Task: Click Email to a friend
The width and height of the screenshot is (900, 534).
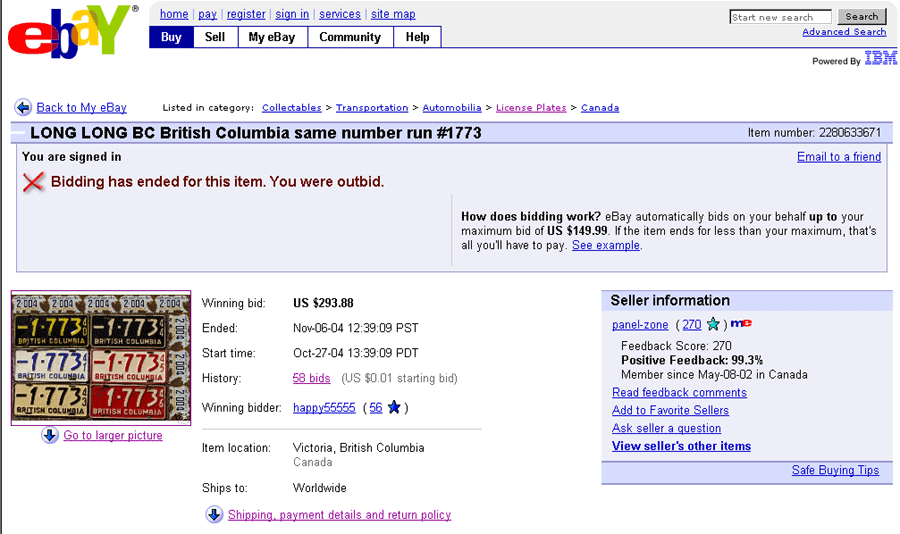Action: (x=839, y=157)
